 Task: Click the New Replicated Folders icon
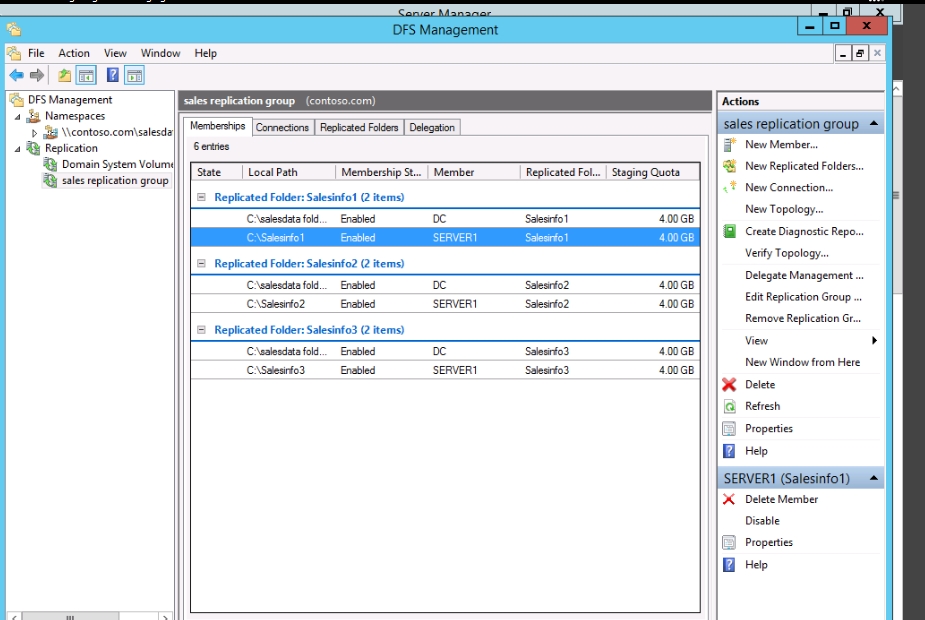729,167
